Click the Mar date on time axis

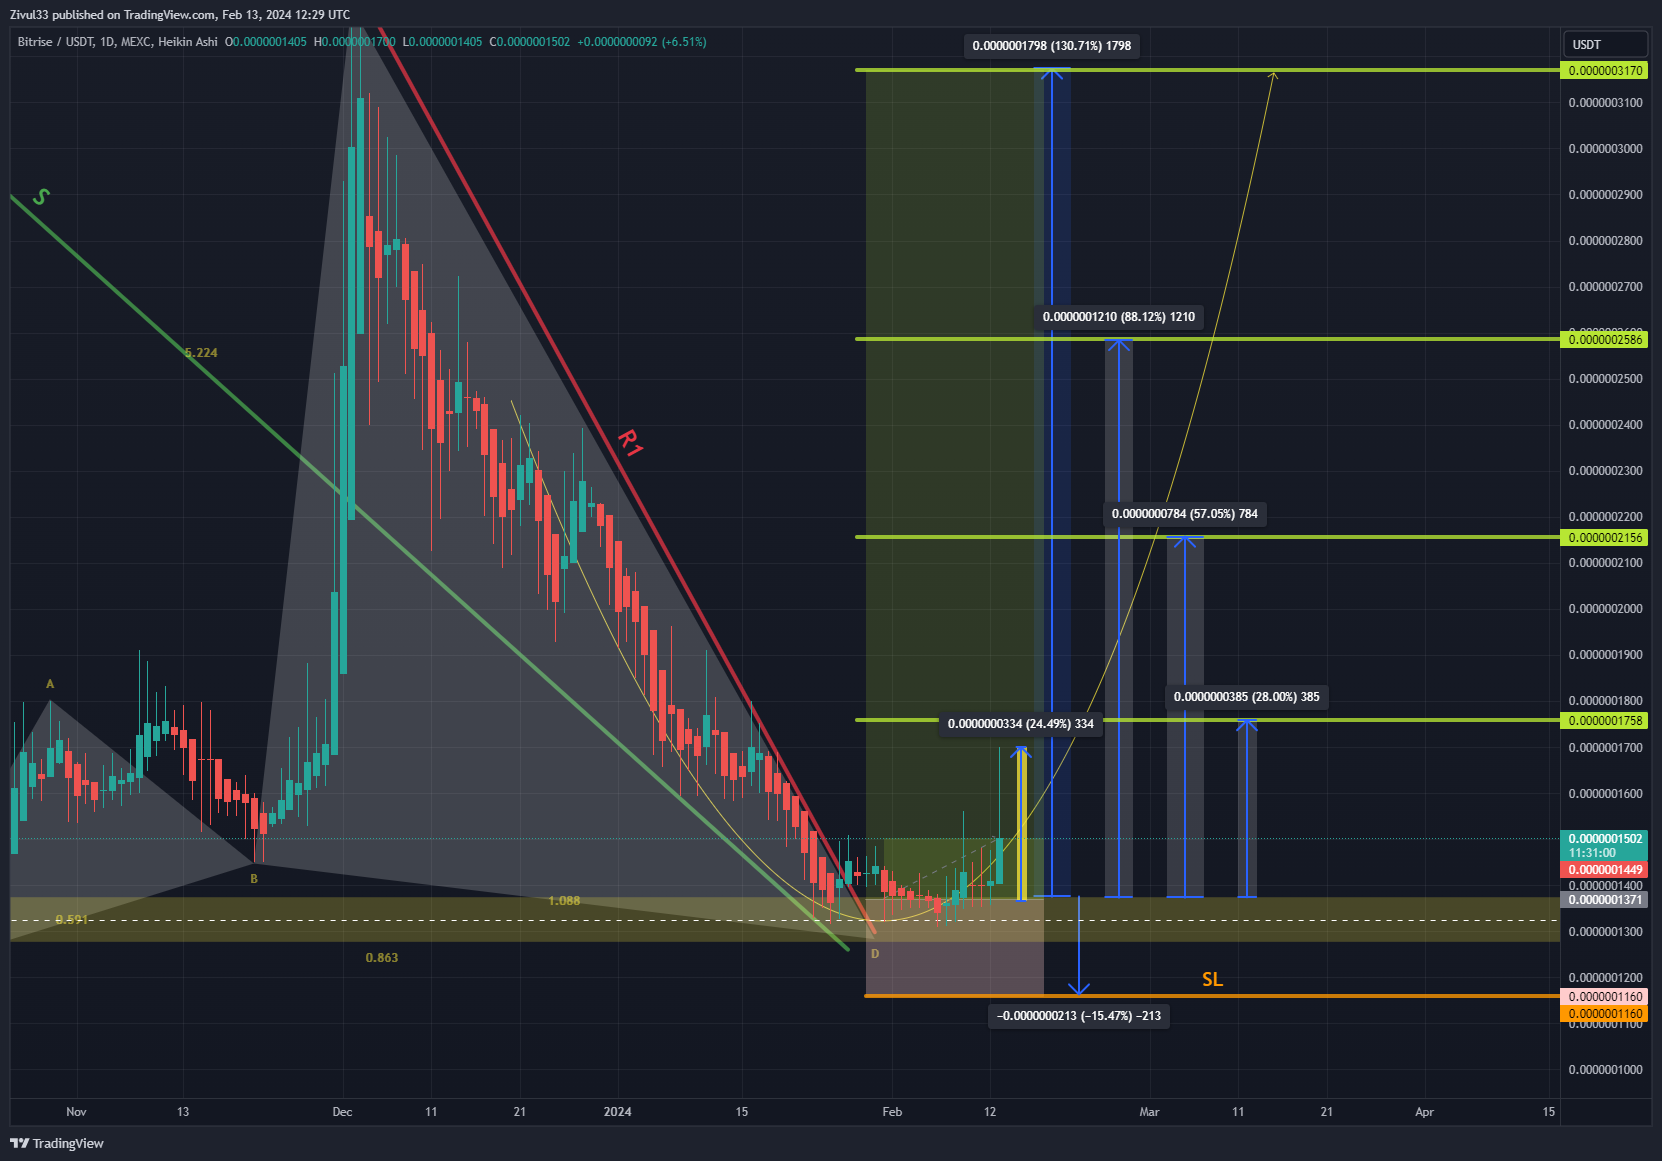(1149, 1112)
